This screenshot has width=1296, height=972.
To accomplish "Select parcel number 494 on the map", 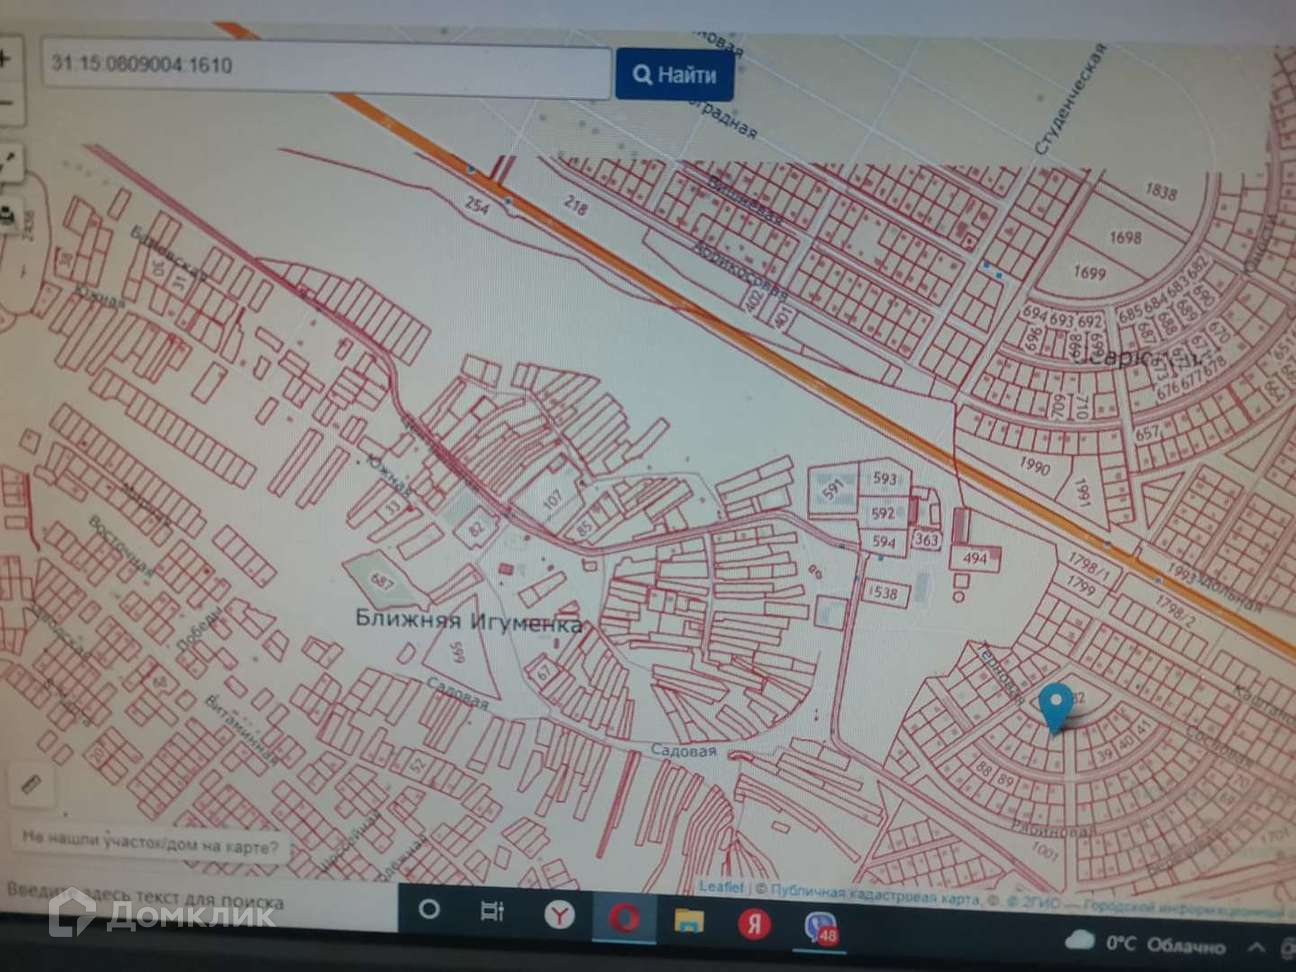I will click(975, 560).
